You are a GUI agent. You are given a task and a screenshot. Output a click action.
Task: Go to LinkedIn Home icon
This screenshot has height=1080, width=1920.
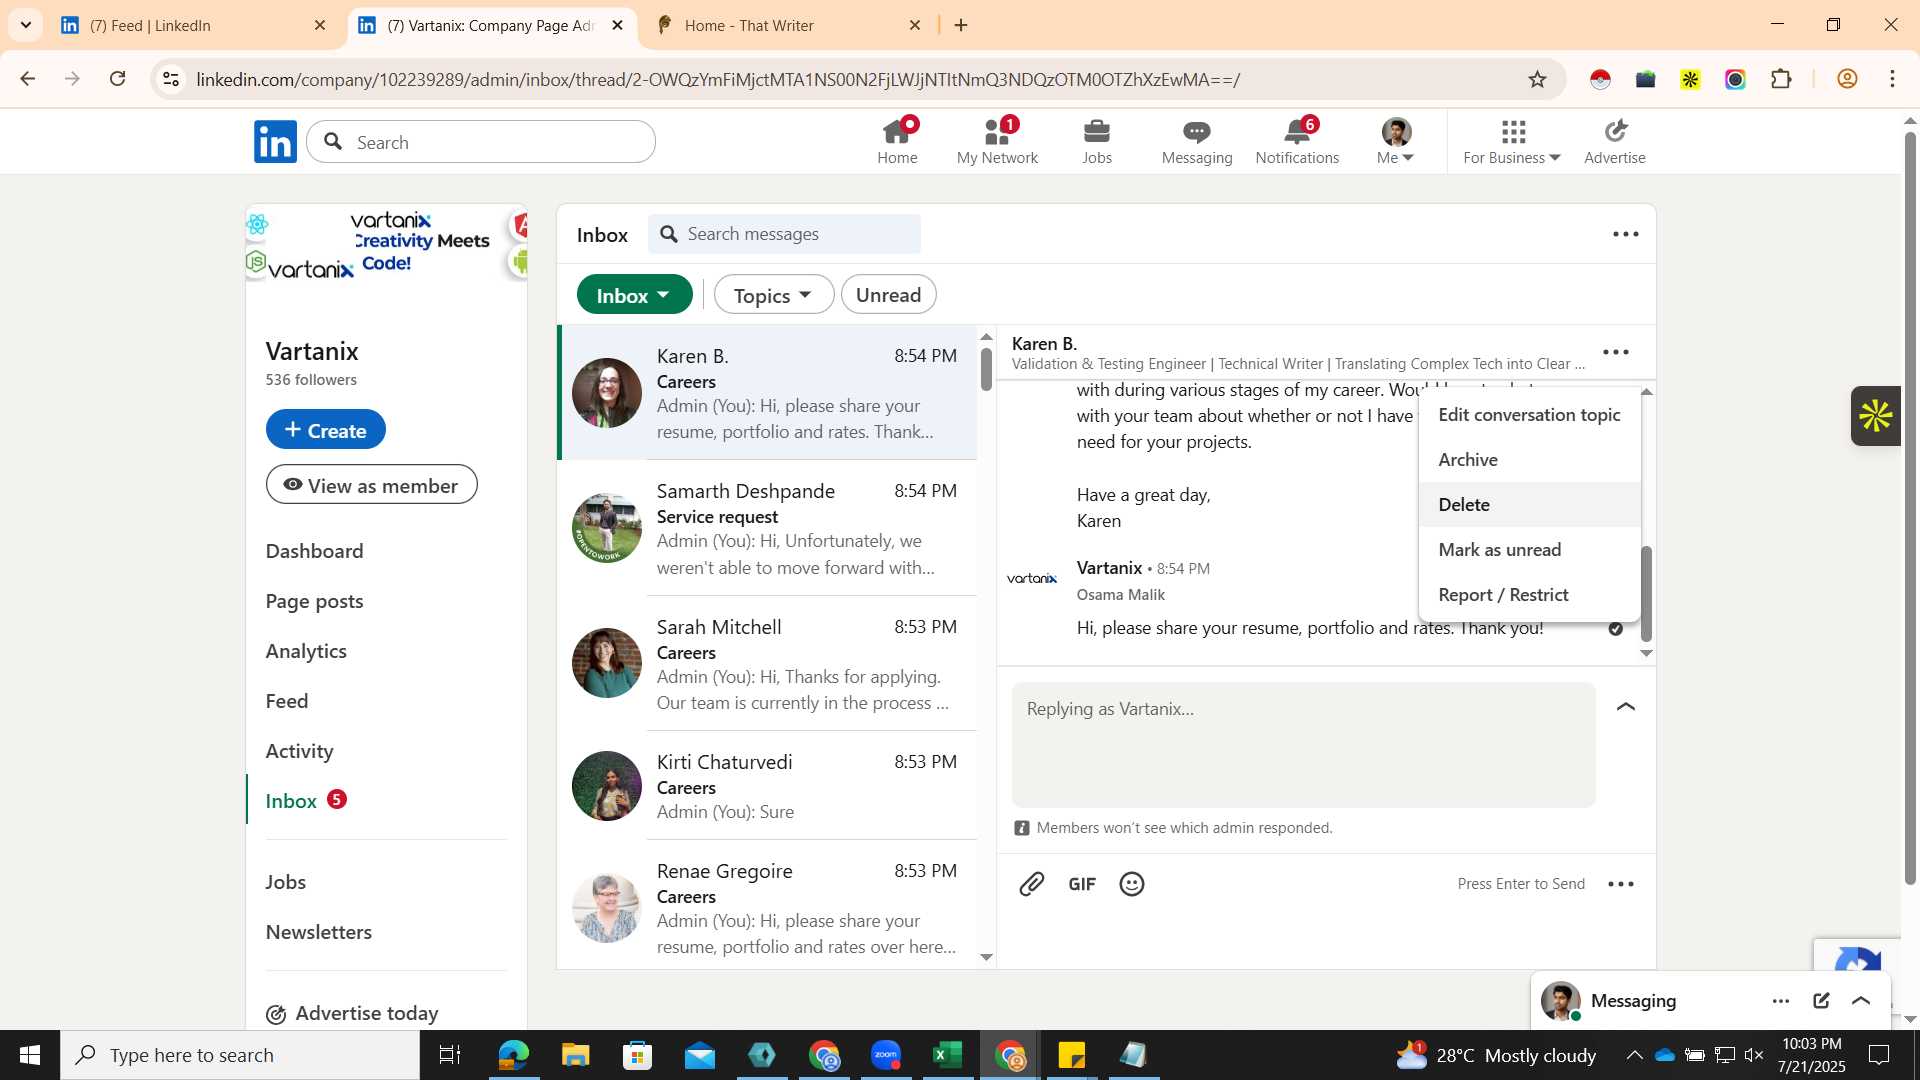[x=897, y=141]
